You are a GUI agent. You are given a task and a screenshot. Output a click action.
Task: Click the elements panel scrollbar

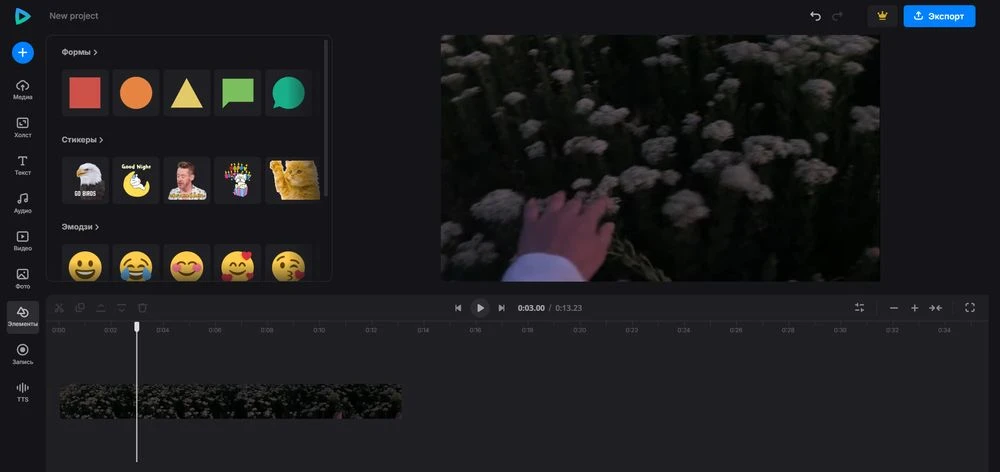click(x=326, y=118)
